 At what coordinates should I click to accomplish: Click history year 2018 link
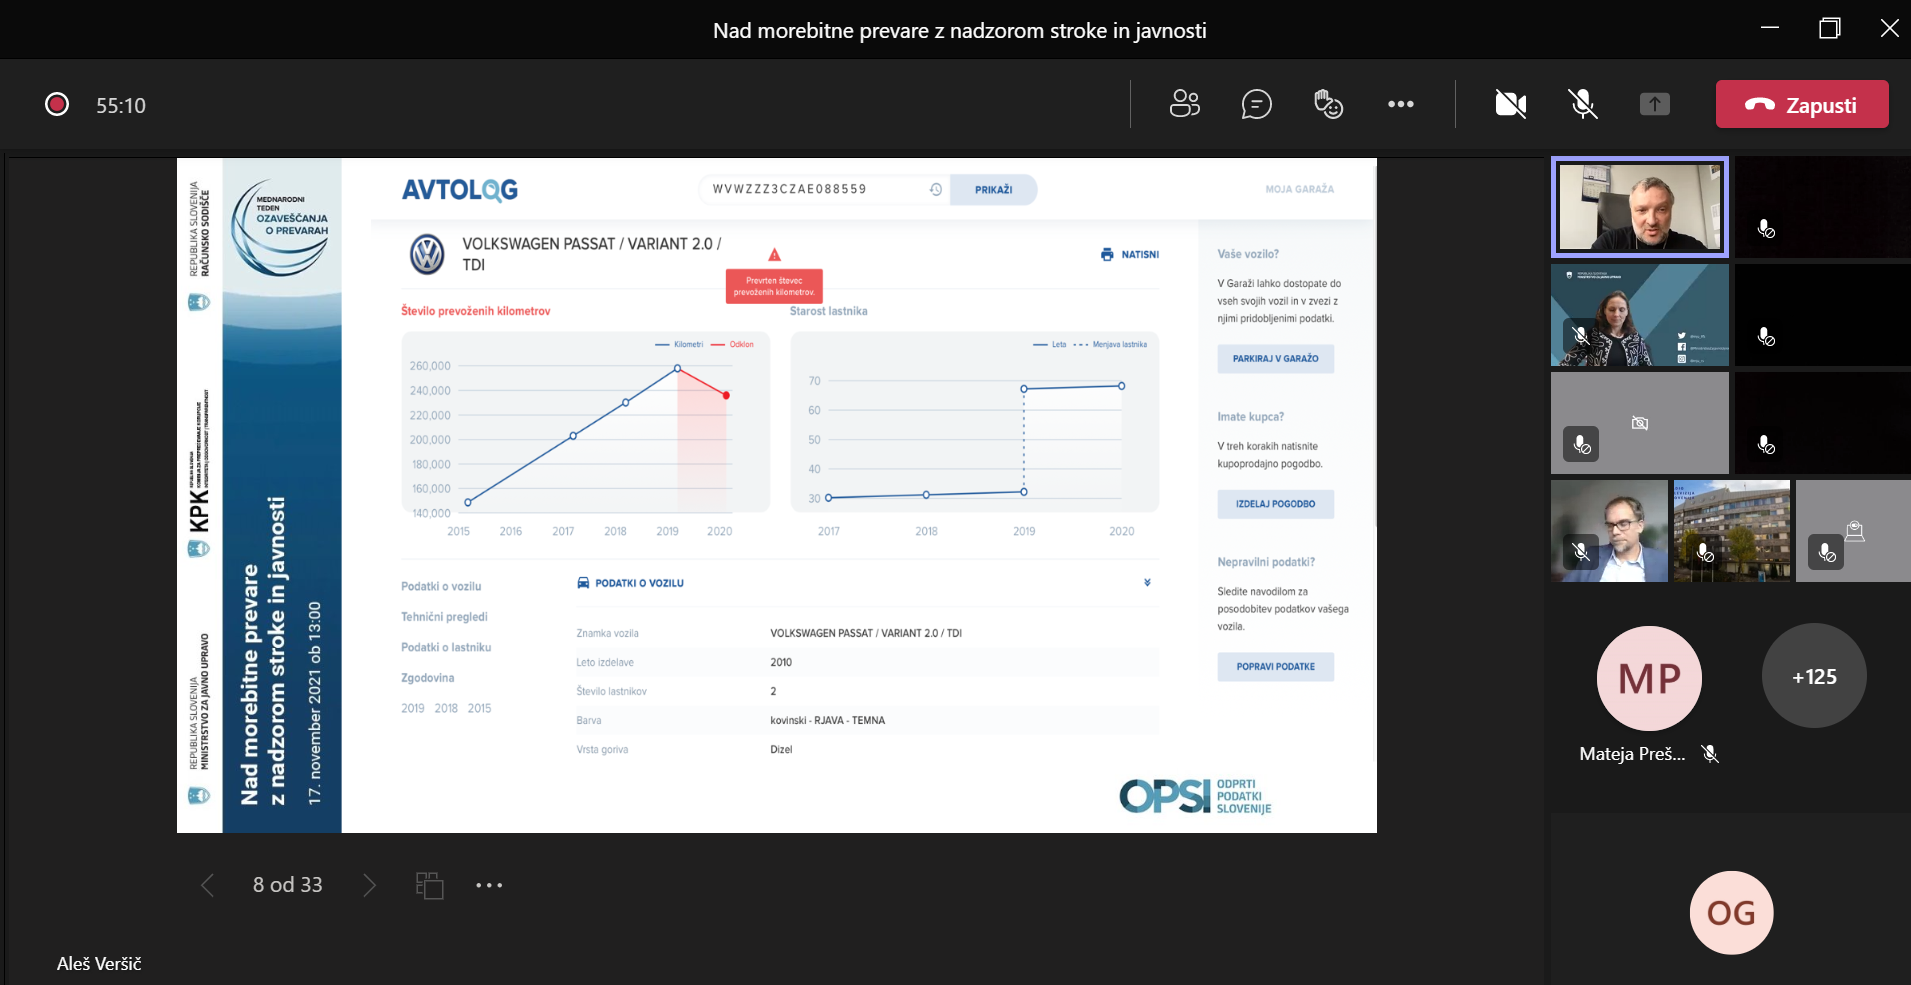pos(446,708)
